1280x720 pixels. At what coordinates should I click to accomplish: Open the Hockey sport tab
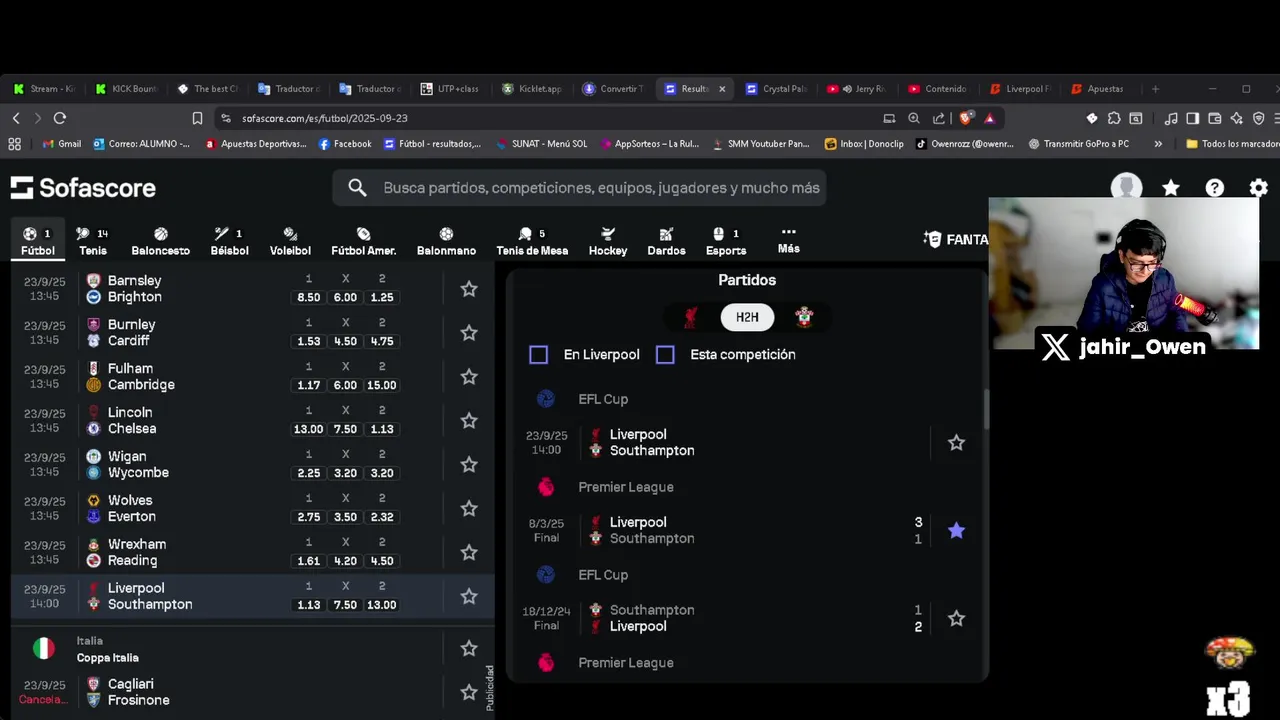[608, 241]
